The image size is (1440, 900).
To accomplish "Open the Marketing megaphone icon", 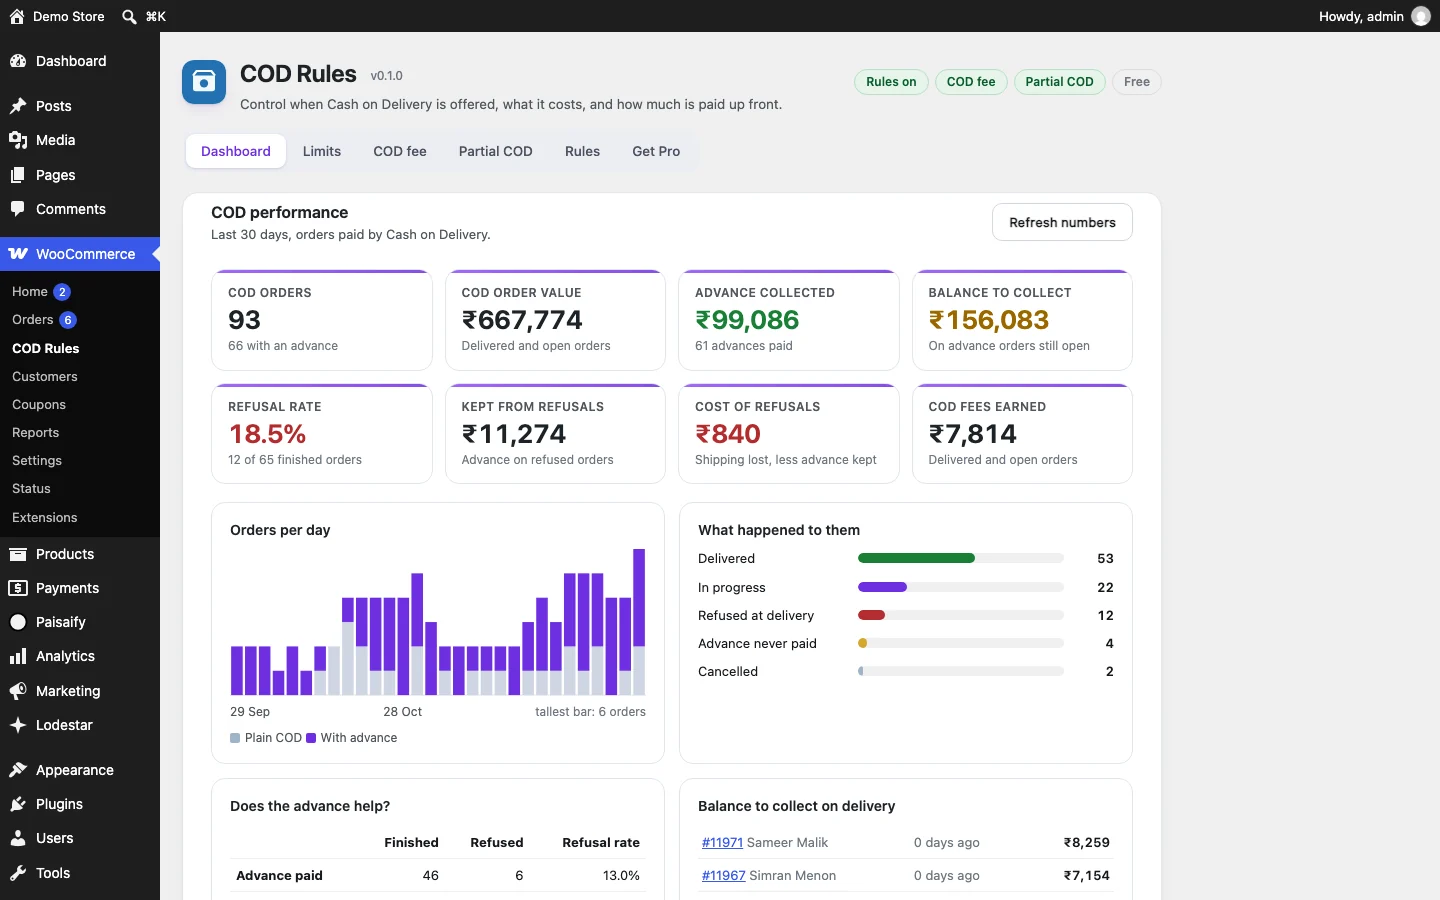I will [18, 691].
